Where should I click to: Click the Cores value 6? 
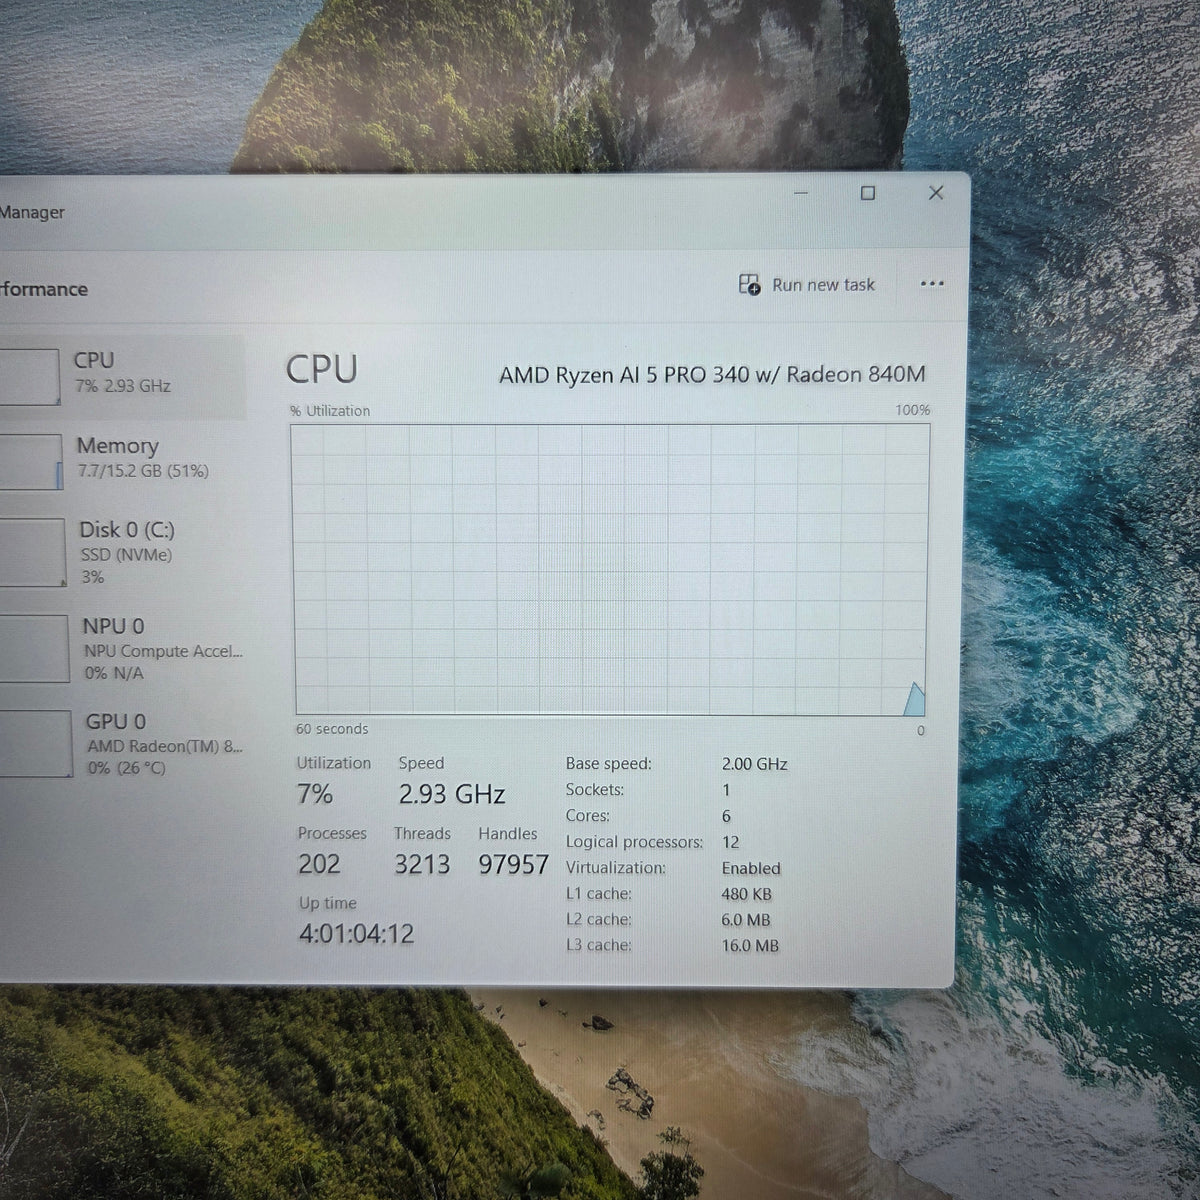726,816
